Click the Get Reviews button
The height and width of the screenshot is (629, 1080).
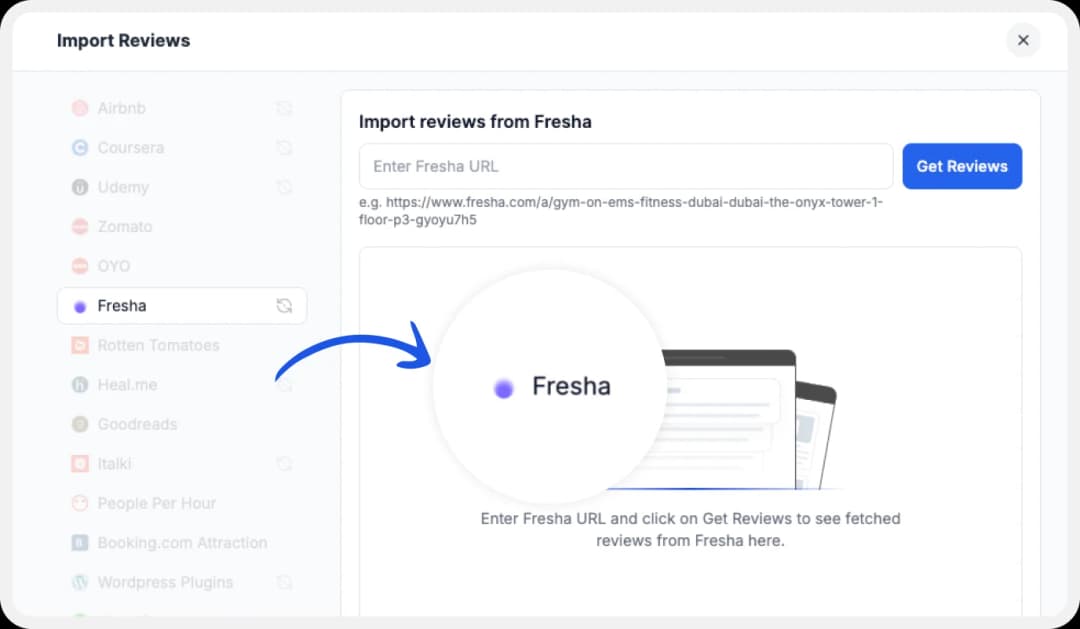962,166
